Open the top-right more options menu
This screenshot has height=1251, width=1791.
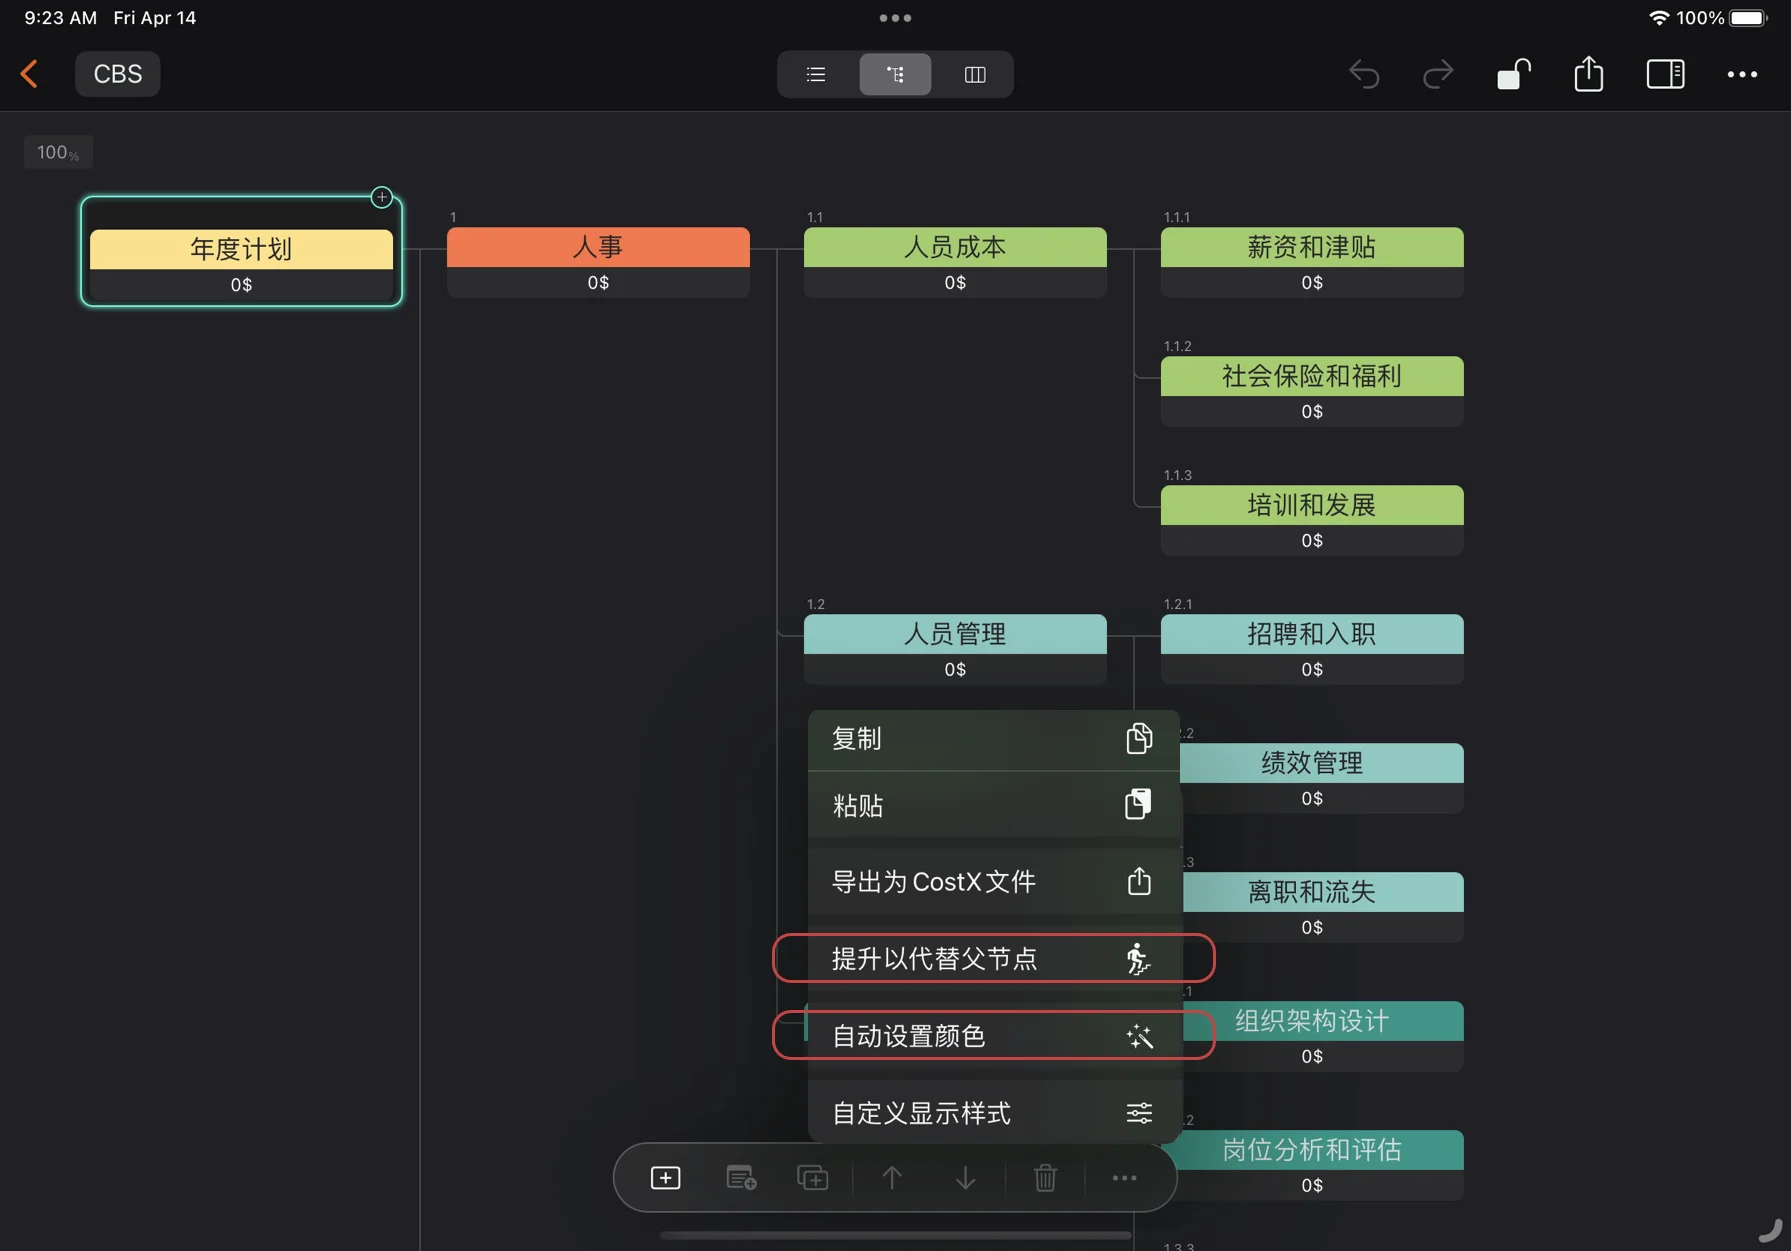(1744, 74)
